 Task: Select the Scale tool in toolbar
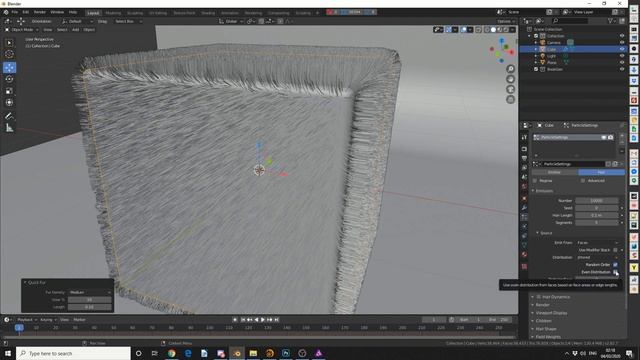pos(9,91)
